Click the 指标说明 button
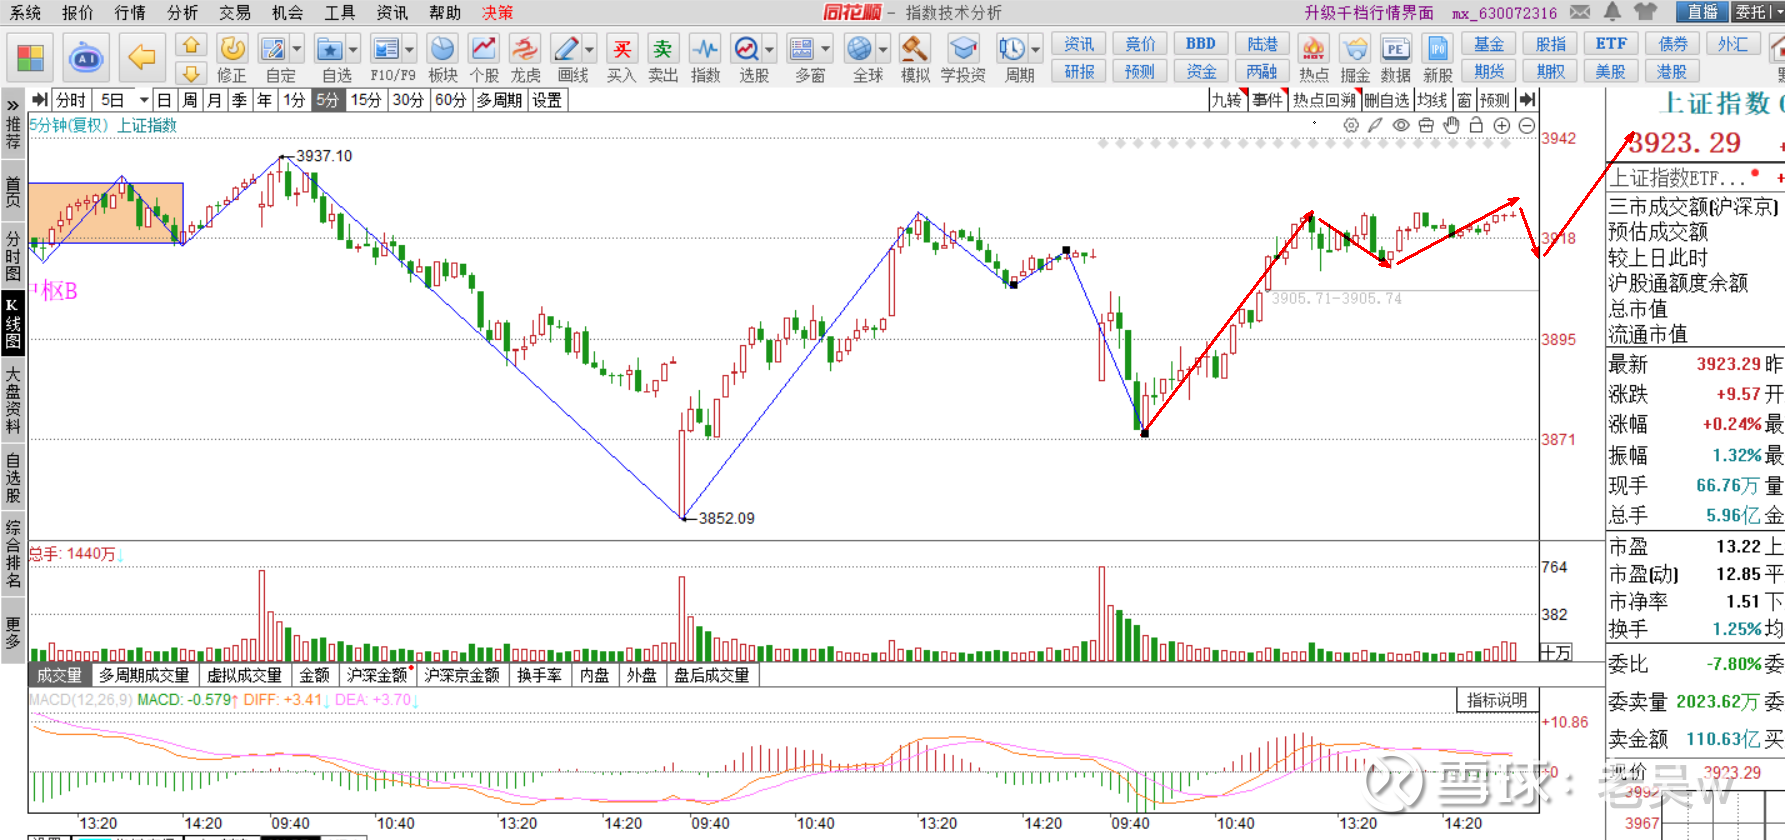 [1496, 700]
